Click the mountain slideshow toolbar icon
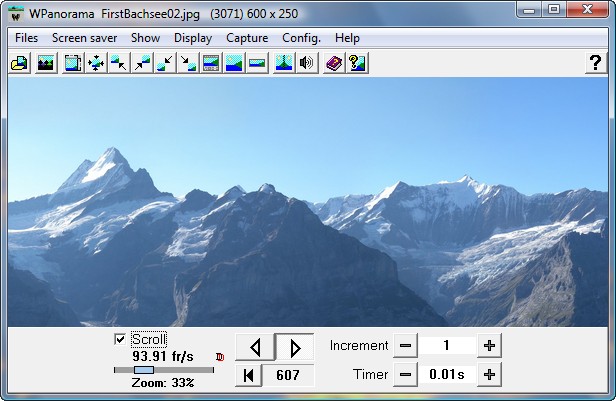The width and height of the screenshot is (616, 401). tap(46, 63)
